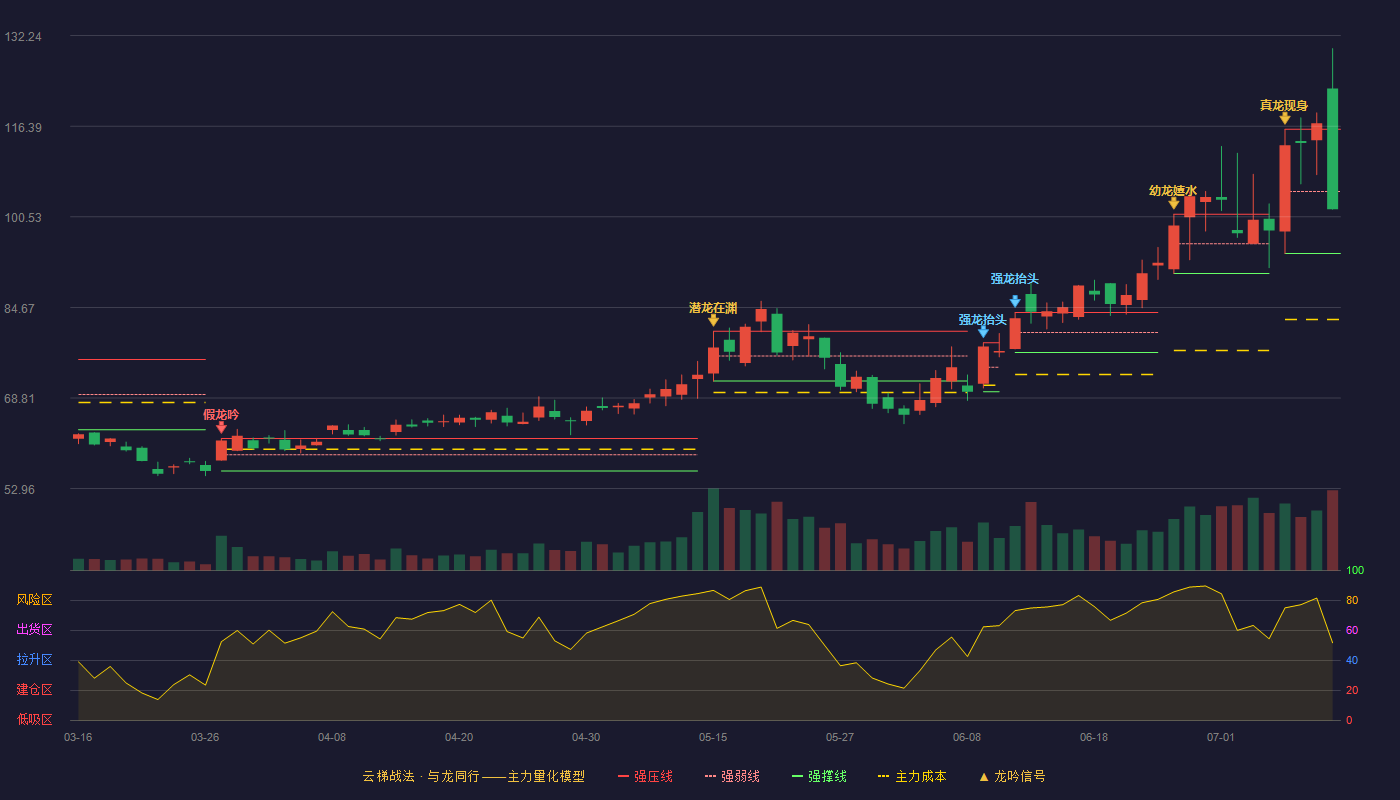Click the 低吸区 zone label
This screenshot has height=800, width=1400.
point(34,719)
